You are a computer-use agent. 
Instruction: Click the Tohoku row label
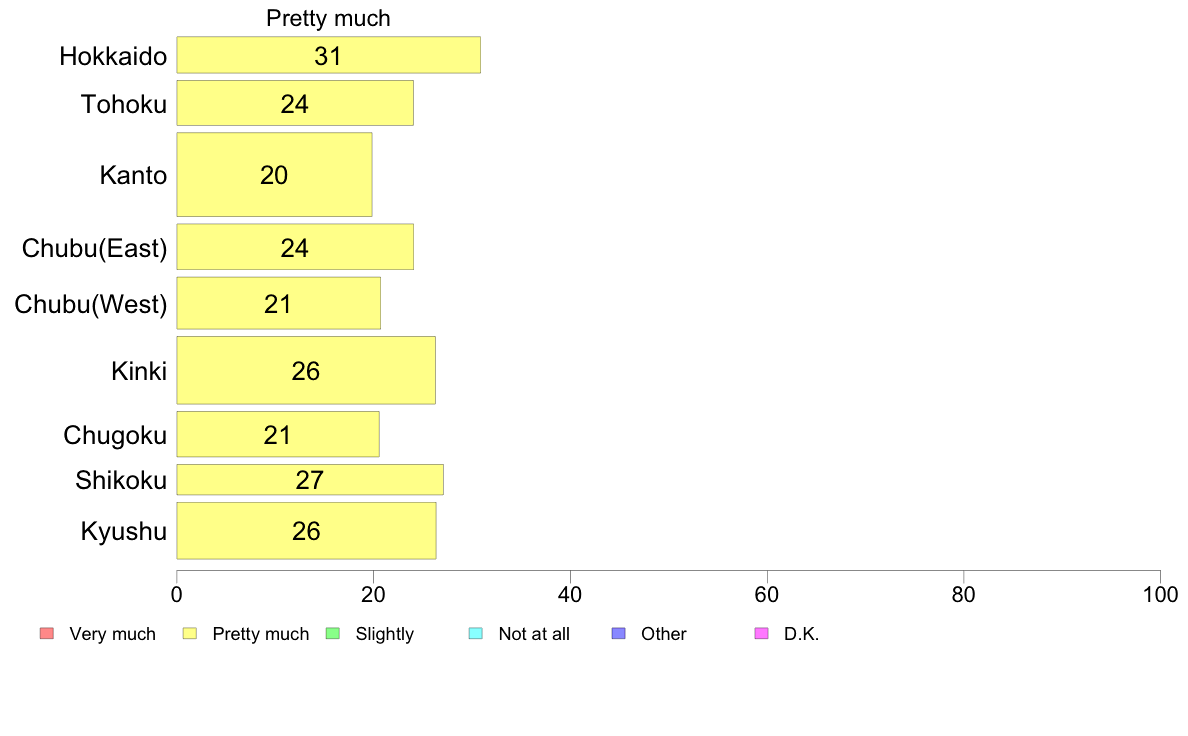pos(124,105)
